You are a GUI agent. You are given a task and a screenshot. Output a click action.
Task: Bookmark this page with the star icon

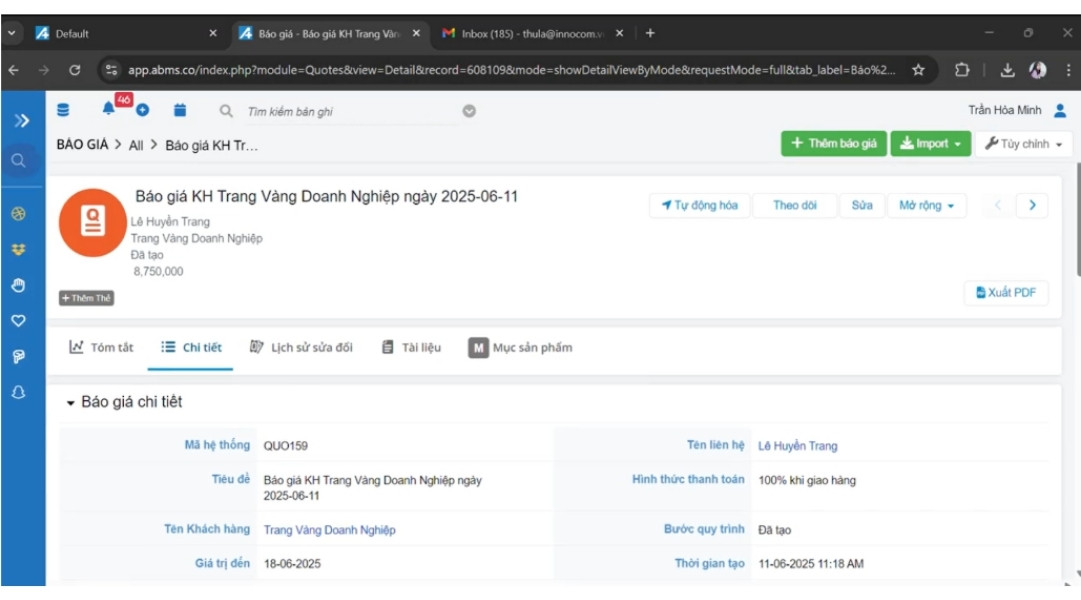(918, 71)
